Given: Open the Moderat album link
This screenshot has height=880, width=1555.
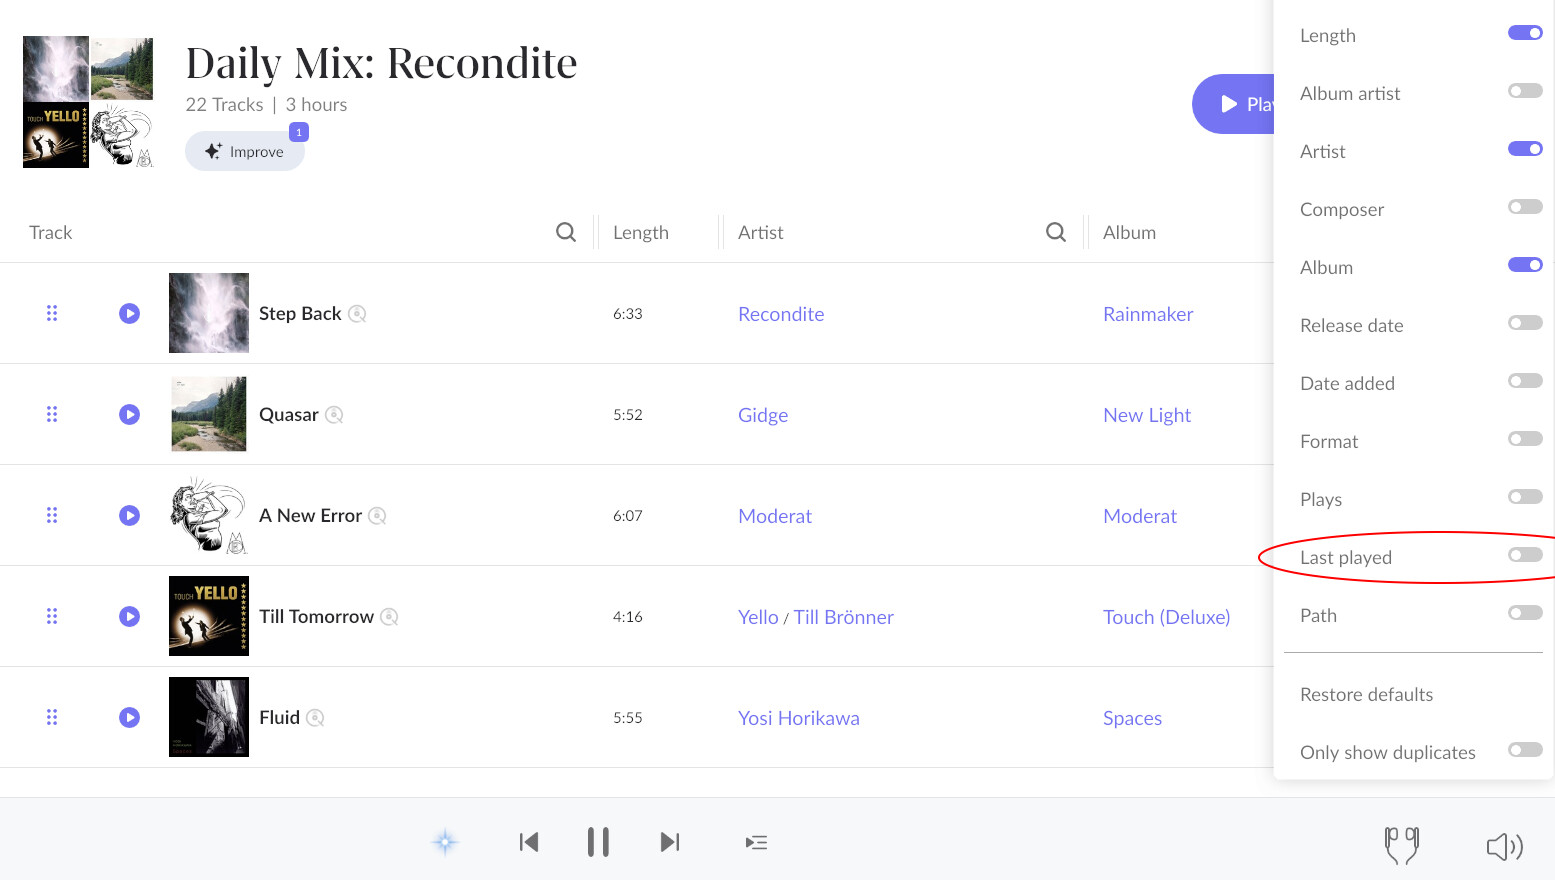Looking at the screenshot, I should [1140, 516].
